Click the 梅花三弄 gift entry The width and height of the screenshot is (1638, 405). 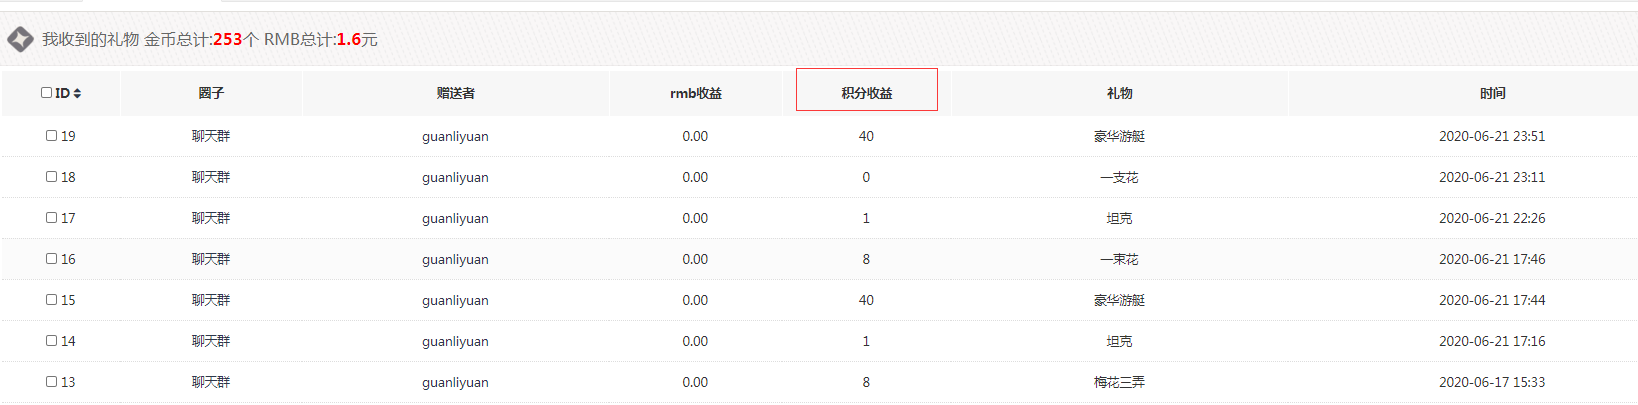(x=1119, y=382)
